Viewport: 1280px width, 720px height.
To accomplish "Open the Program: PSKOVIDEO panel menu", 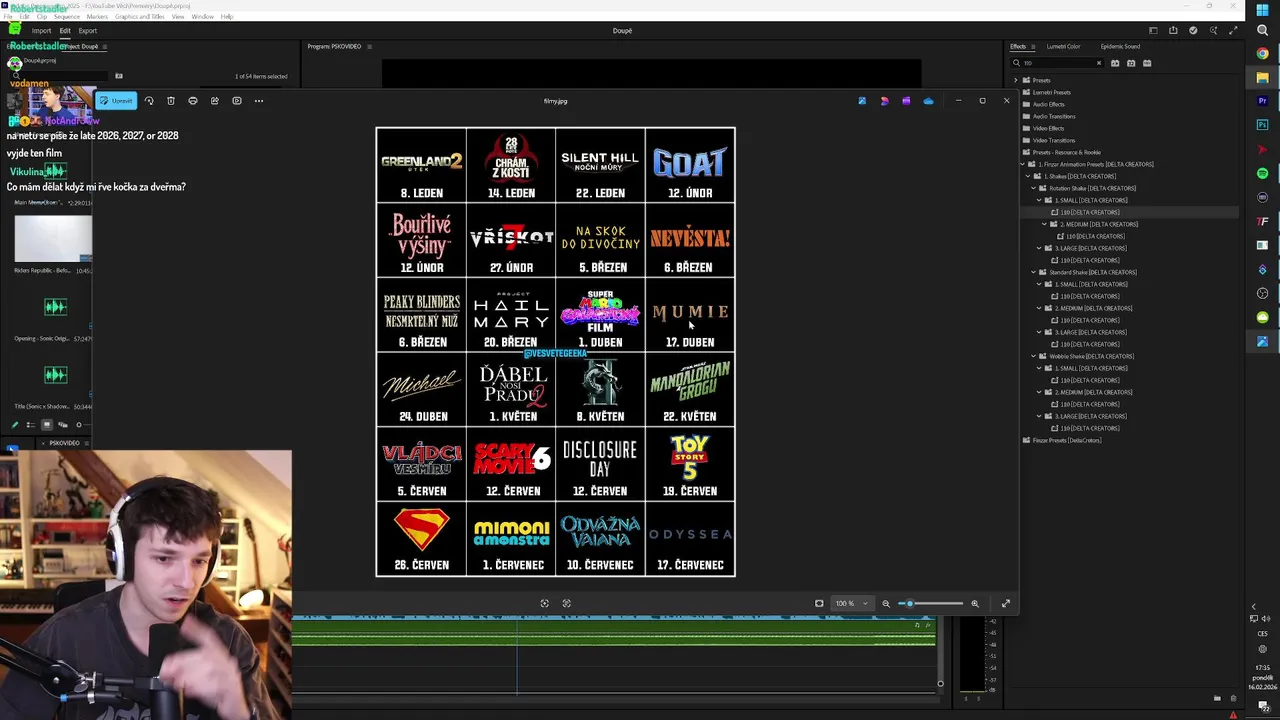I will [370, 46].
